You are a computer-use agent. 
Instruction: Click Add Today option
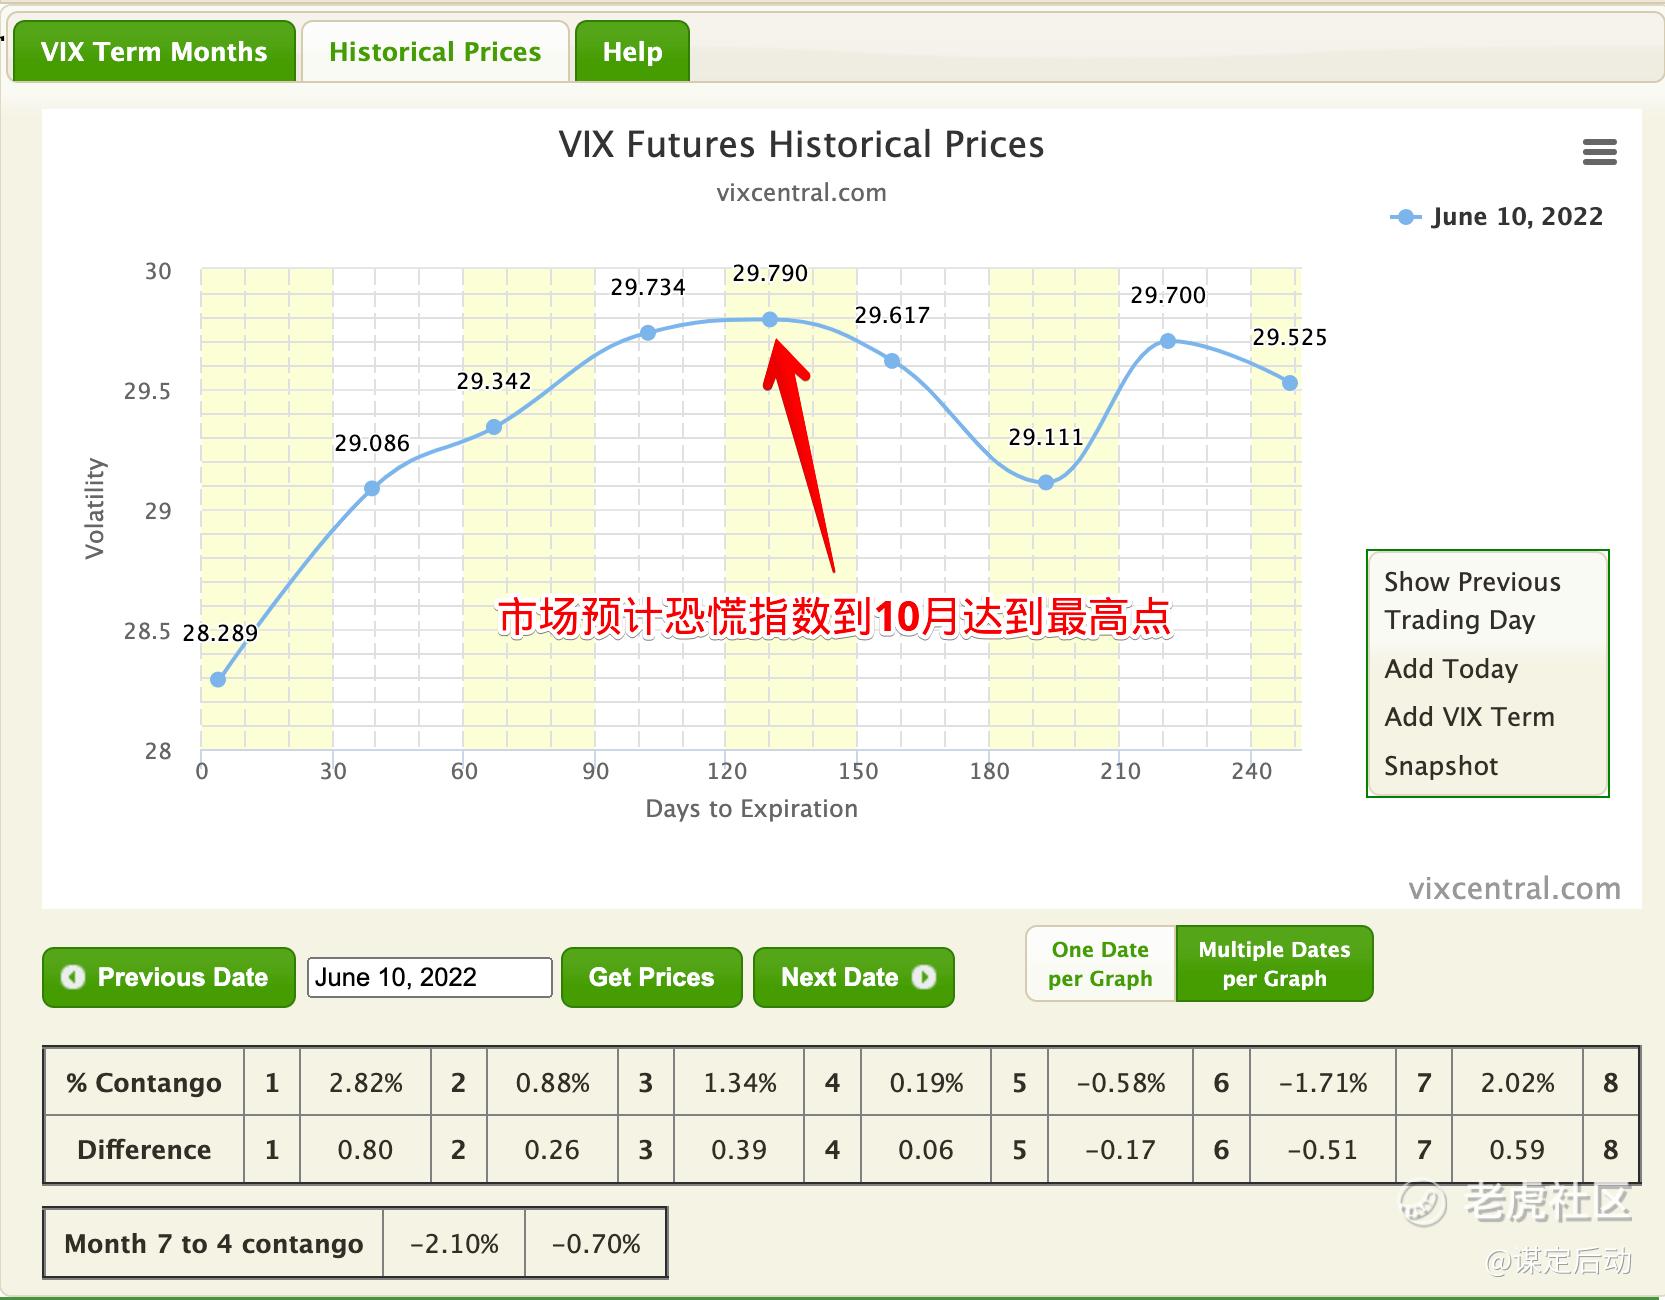[x=1451, y=669]
